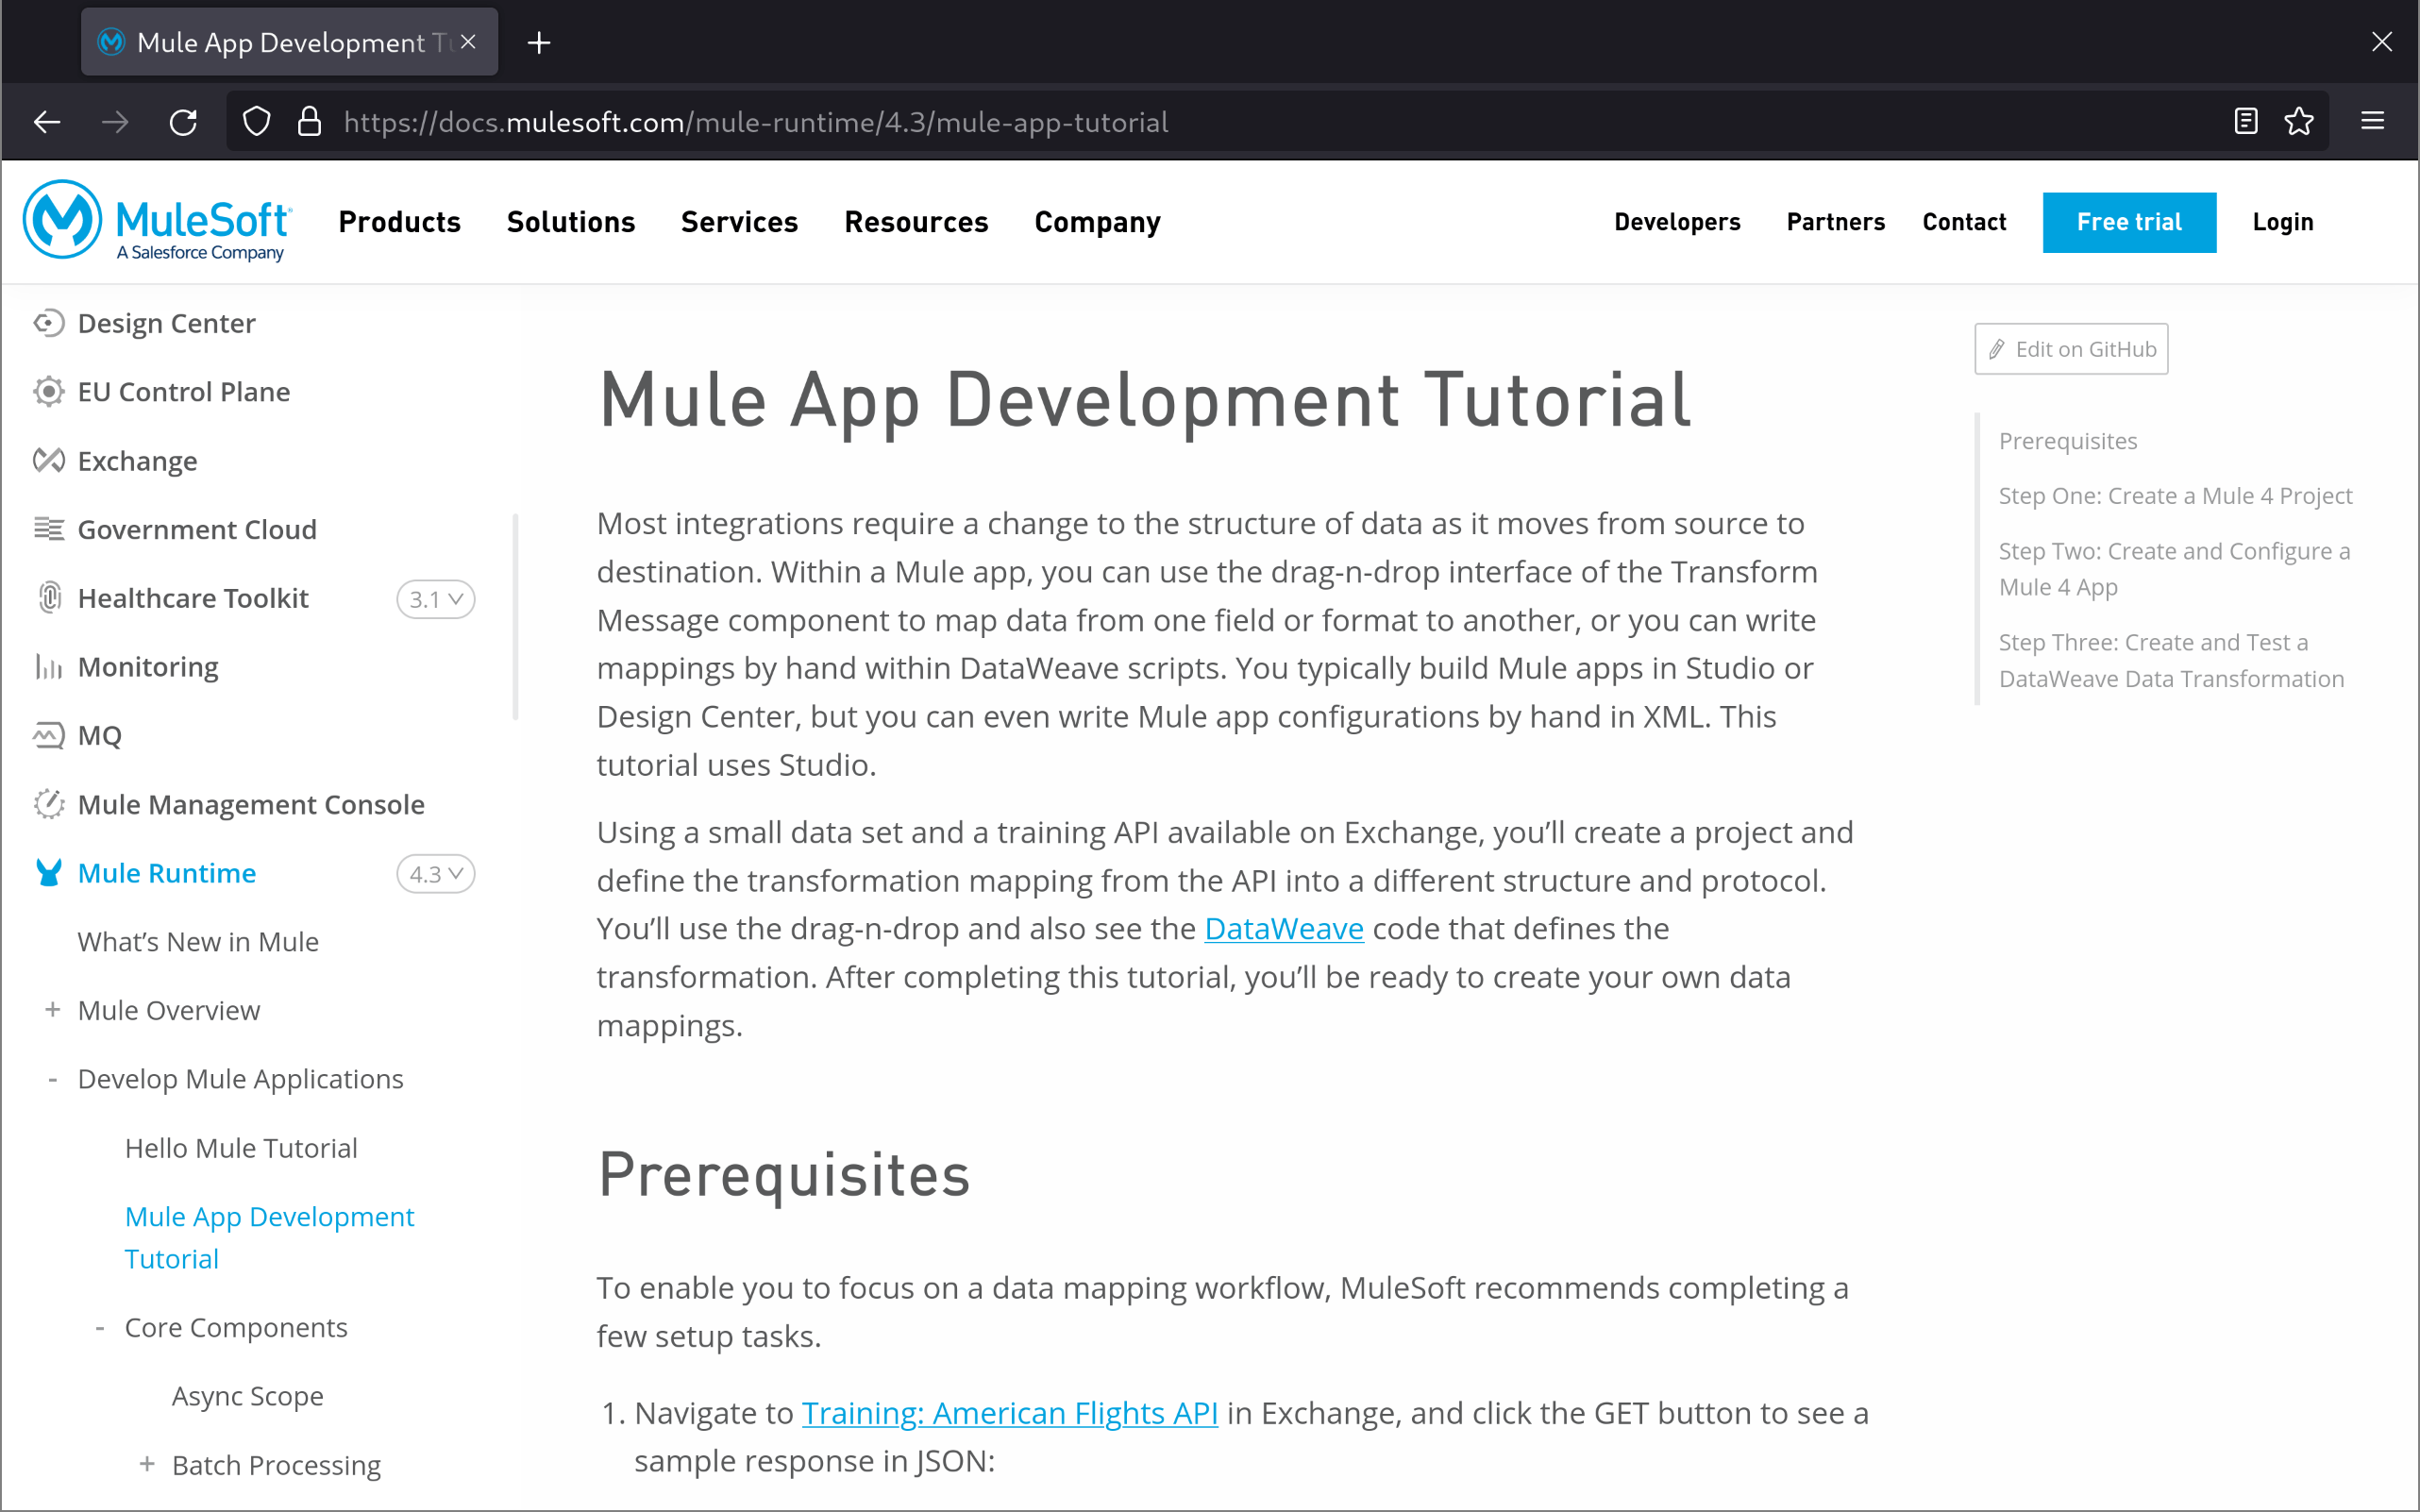This screenshot has height=1512, width=2420.
Task: Select the Mule Runtime icon
Action: (48, 872)
